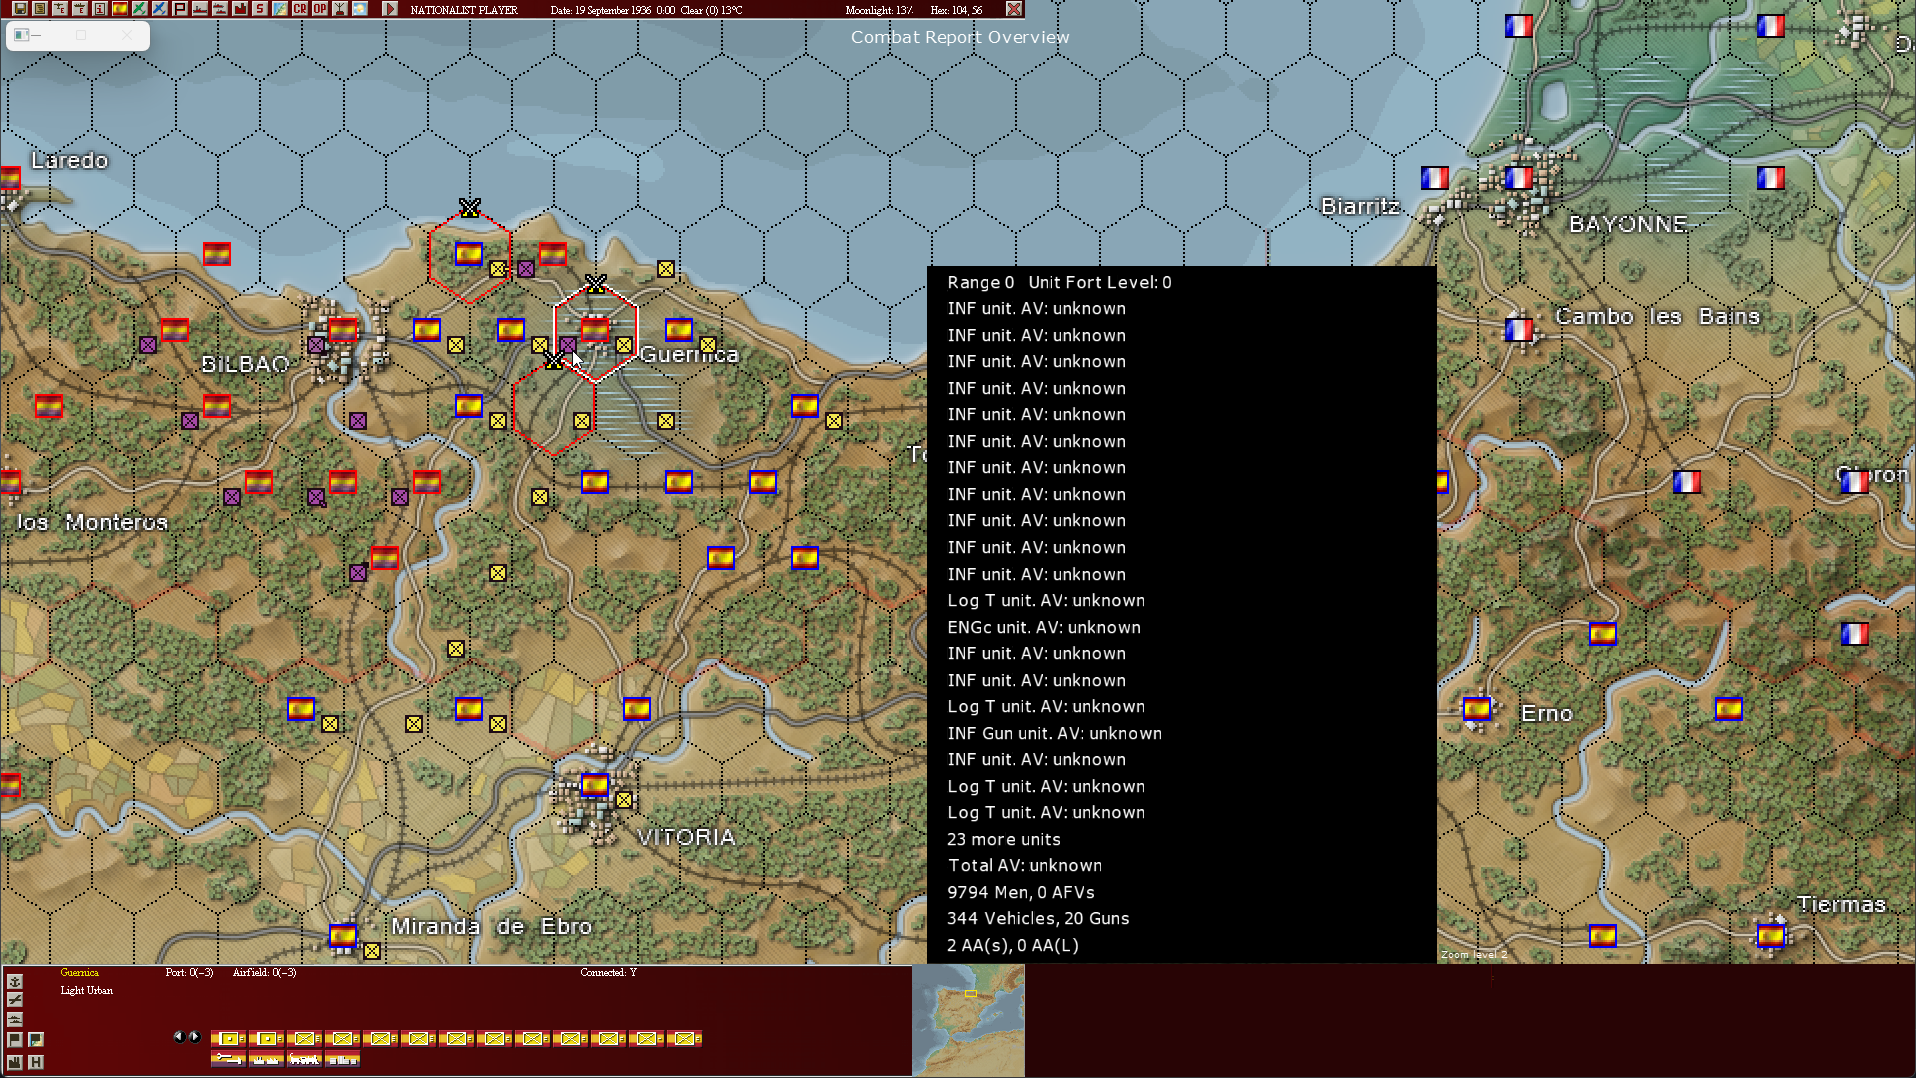Click the red factory toolbar icon

coord(240,9)
